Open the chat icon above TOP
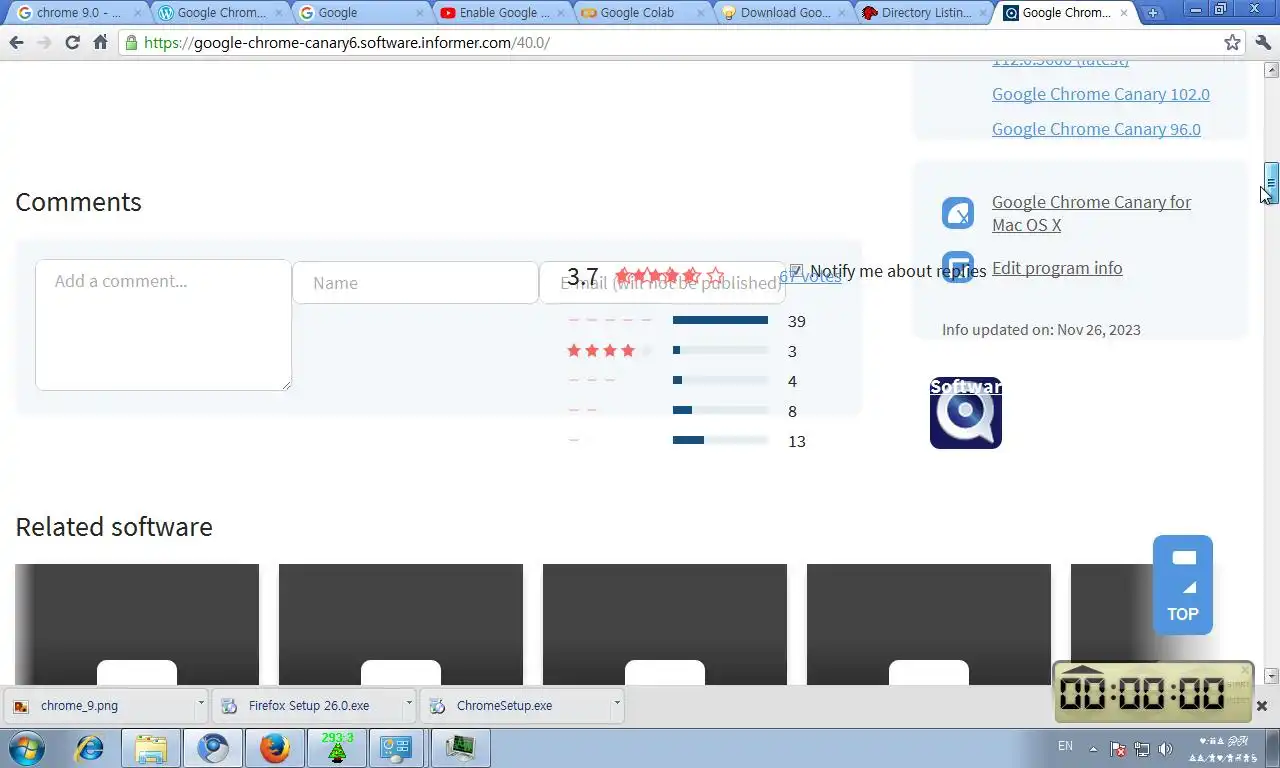The image size is (1280, 768). point(1184,559)
